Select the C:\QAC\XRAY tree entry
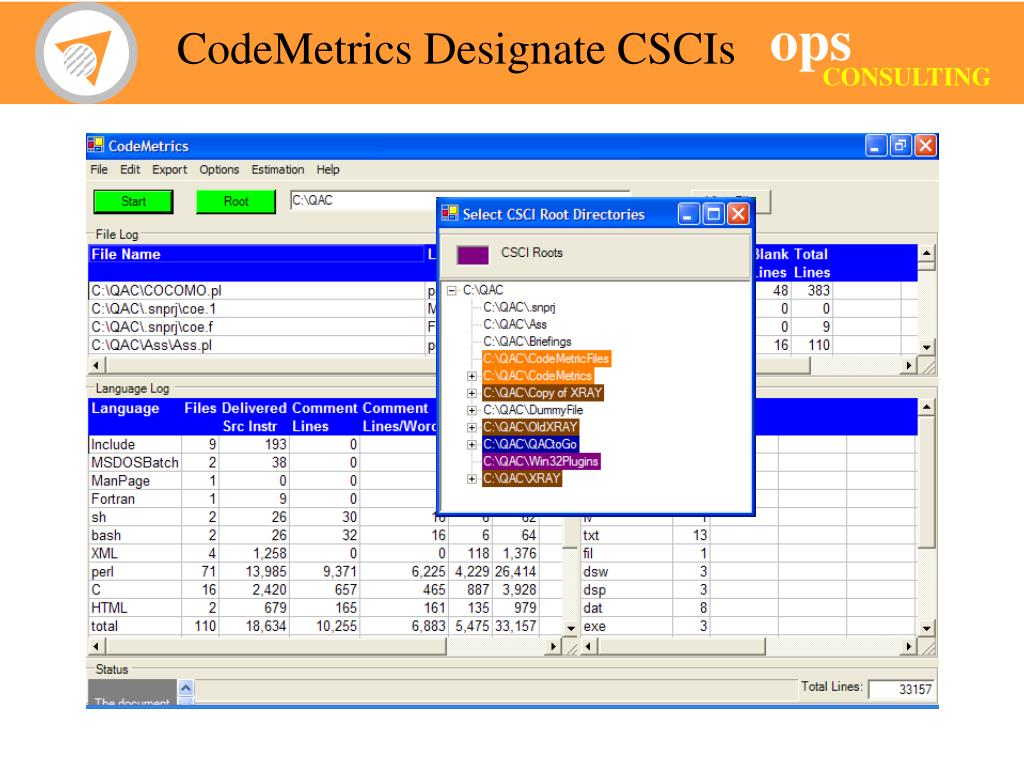Image resolution: width=1024 pixels, height=768 pixels. (x=522, y=478)
